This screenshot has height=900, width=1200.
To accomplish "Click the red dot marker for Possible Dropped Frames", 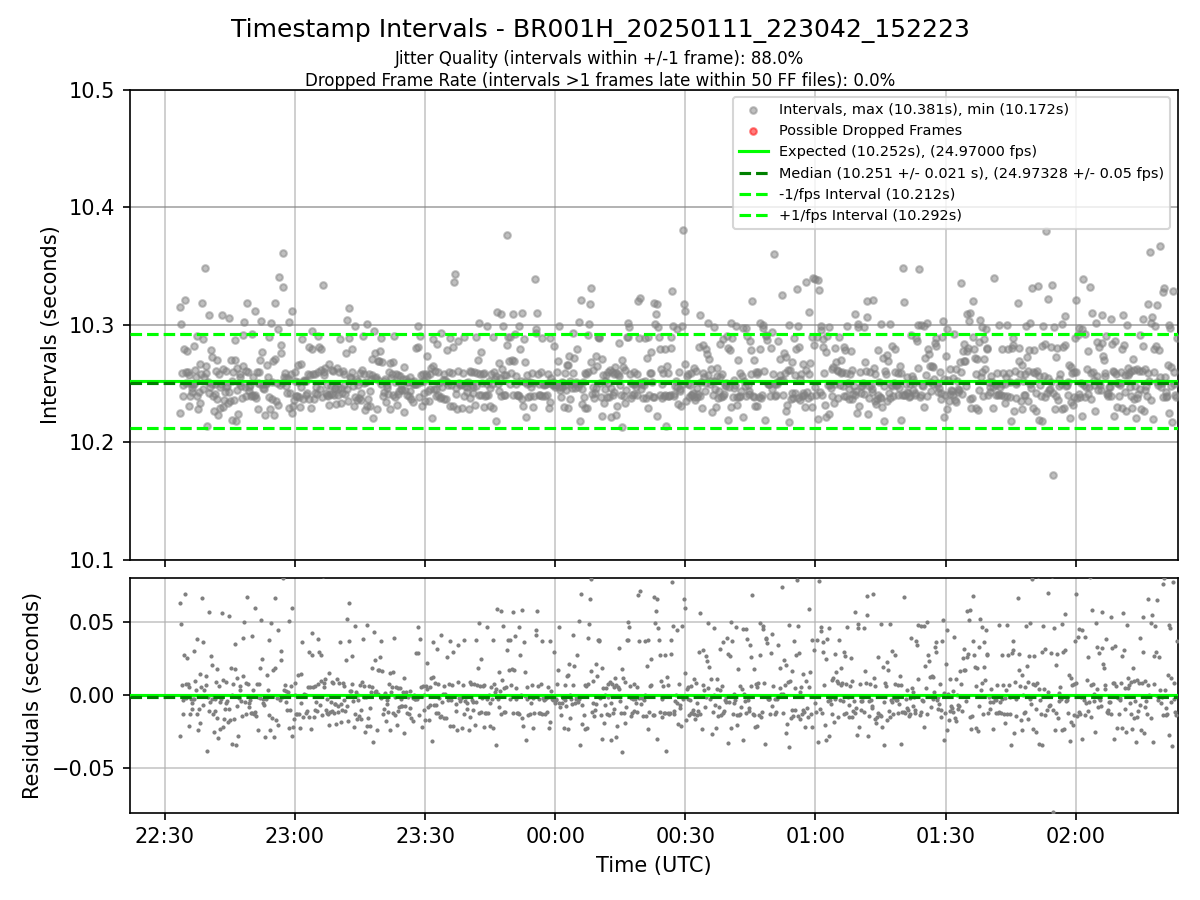I will [754, 131].
